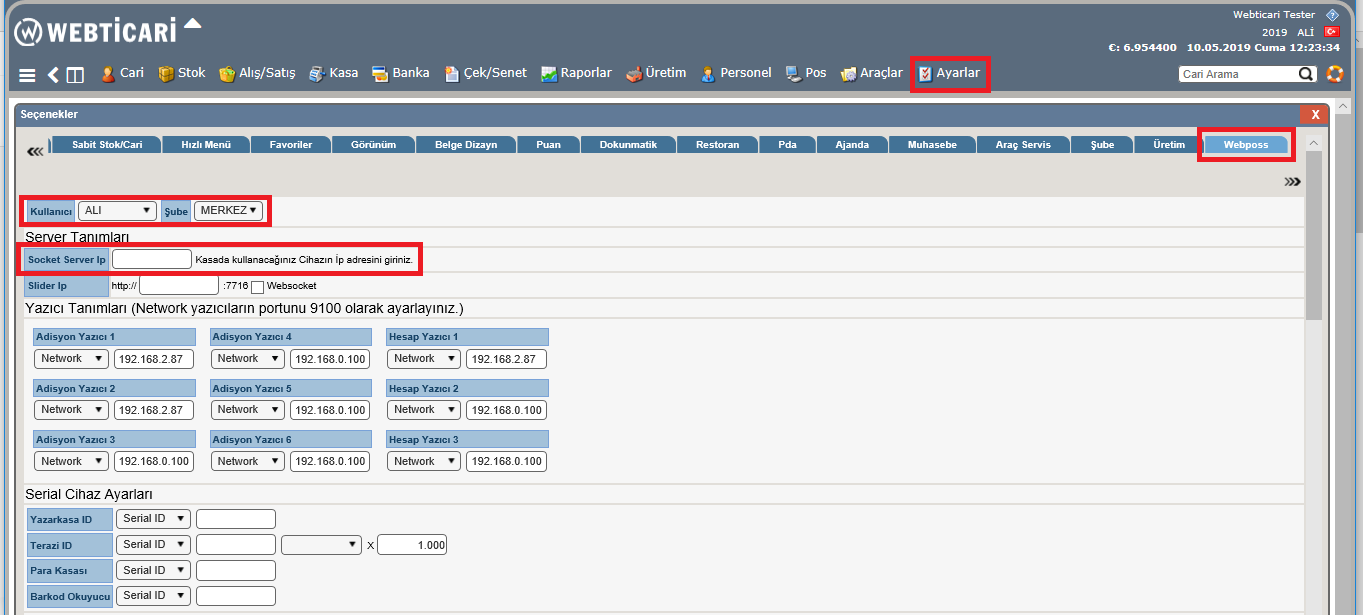
Task: Open the Ayarlar menu
Action: [949, 74]
